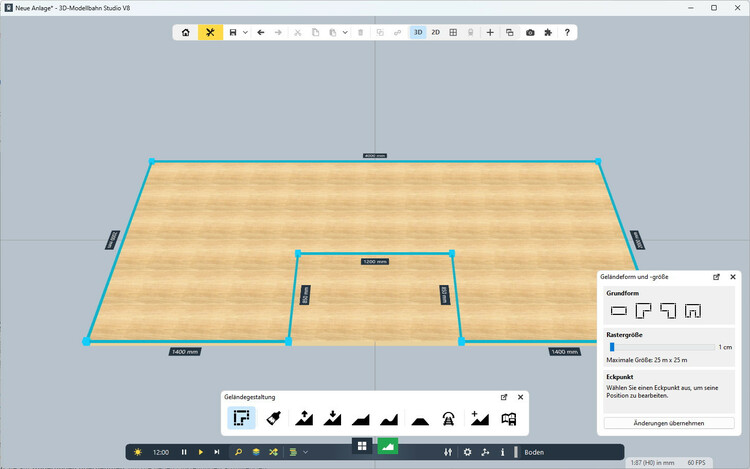The image size is (750, 469).
Task: Toggle the yellow planning tools mode button
Action: pos(210,33)
